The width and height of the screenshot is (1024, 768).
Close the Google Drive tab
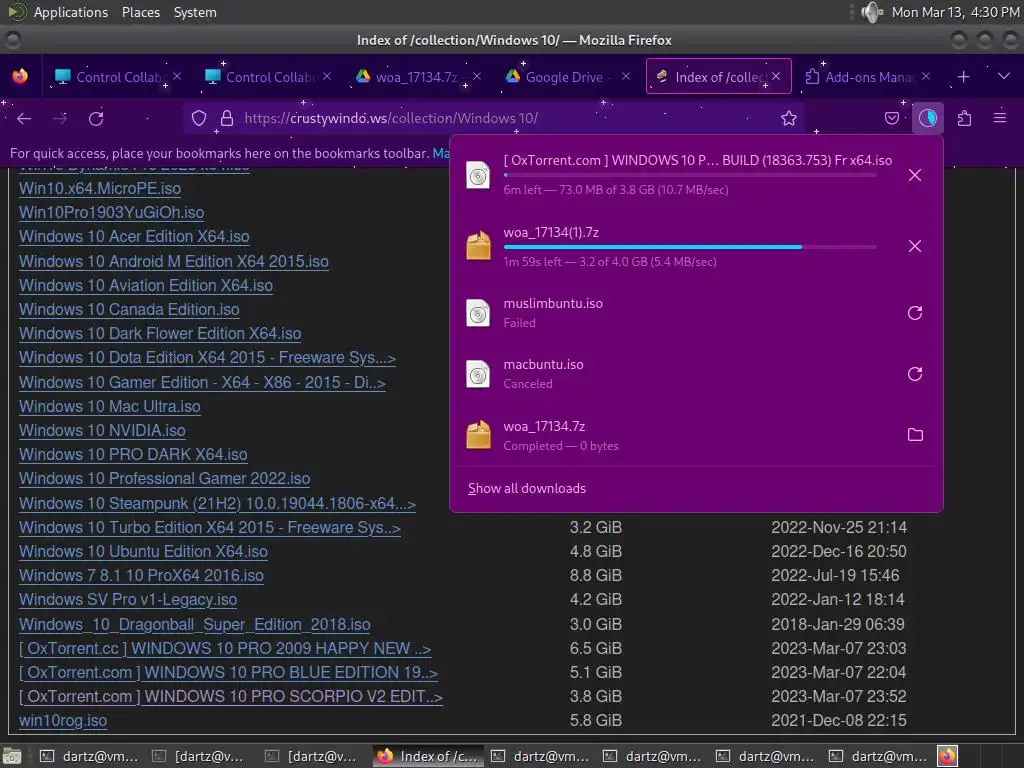[626, 76]
